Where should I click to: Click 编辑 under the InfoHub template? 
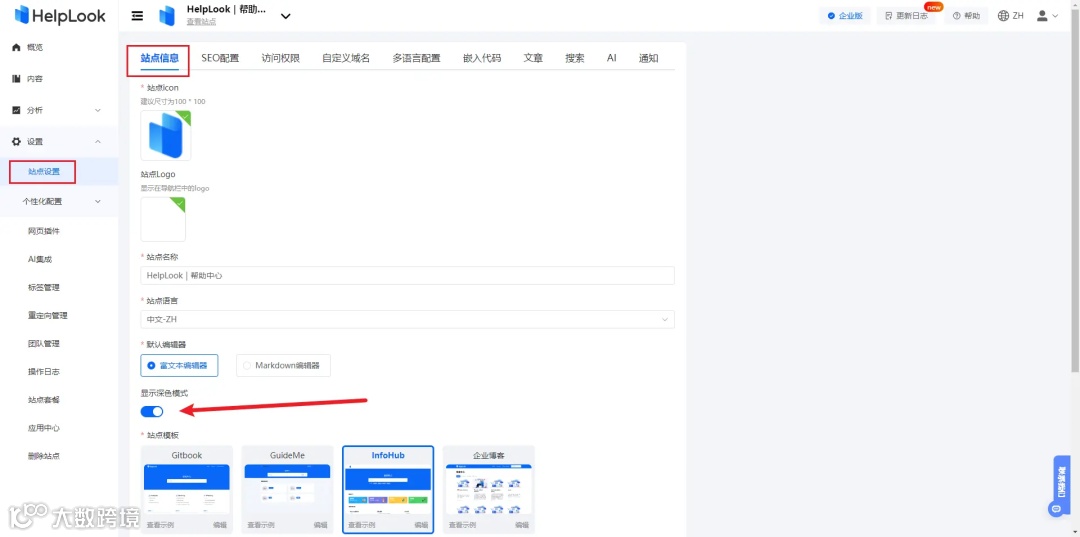tap(422, 525)
